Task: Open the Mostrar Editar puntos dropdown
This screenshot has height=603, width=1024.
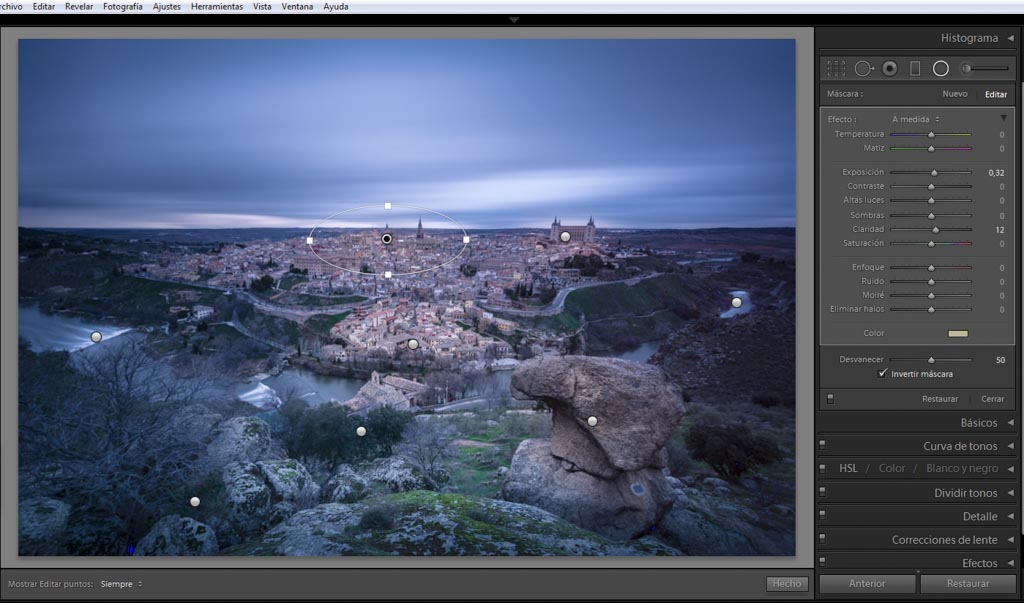Action: point(121,584)
